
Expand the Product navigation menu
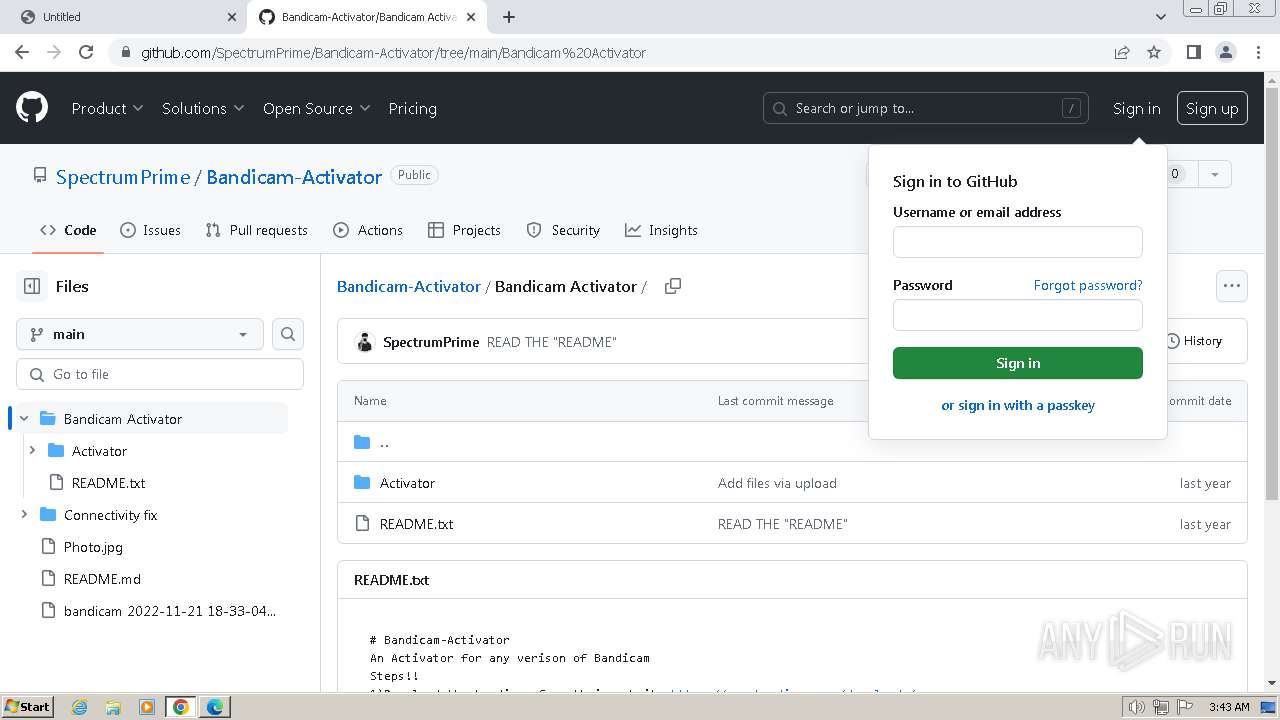[107, 108]
